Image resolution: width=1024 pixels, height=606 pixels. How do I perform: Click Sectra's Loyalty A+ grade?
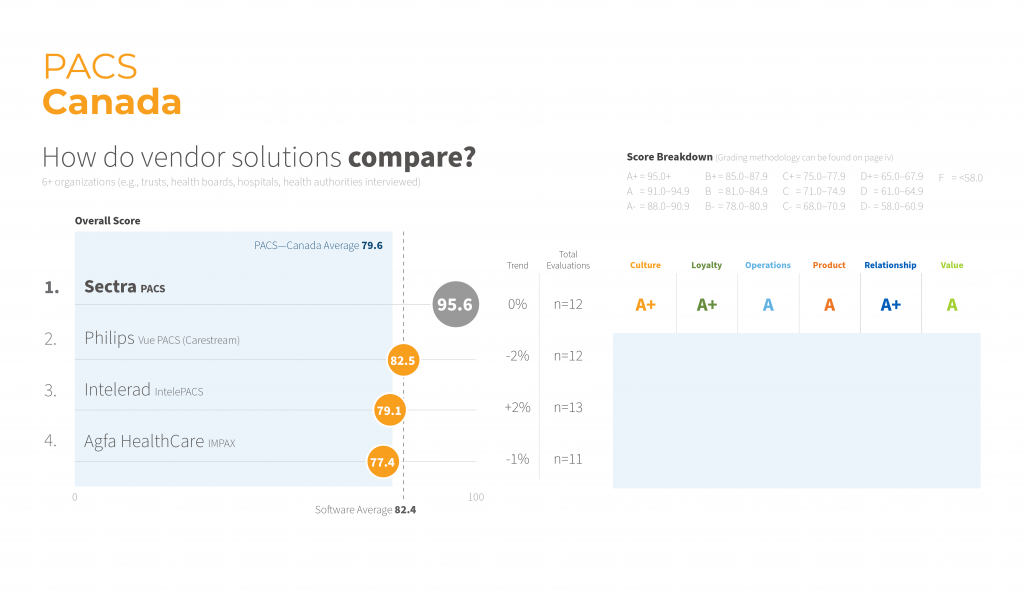(707, 304)
